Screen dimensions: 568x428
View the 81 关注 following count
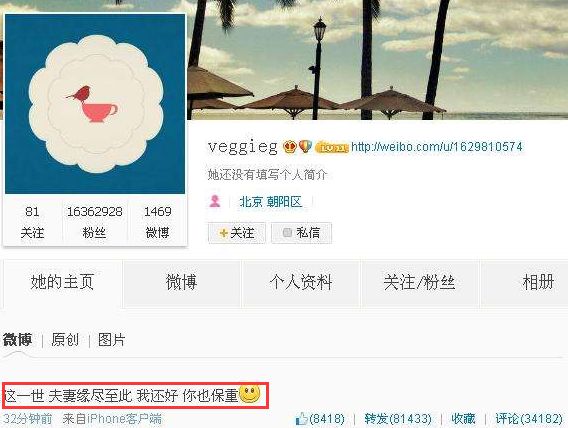(32, 222)
